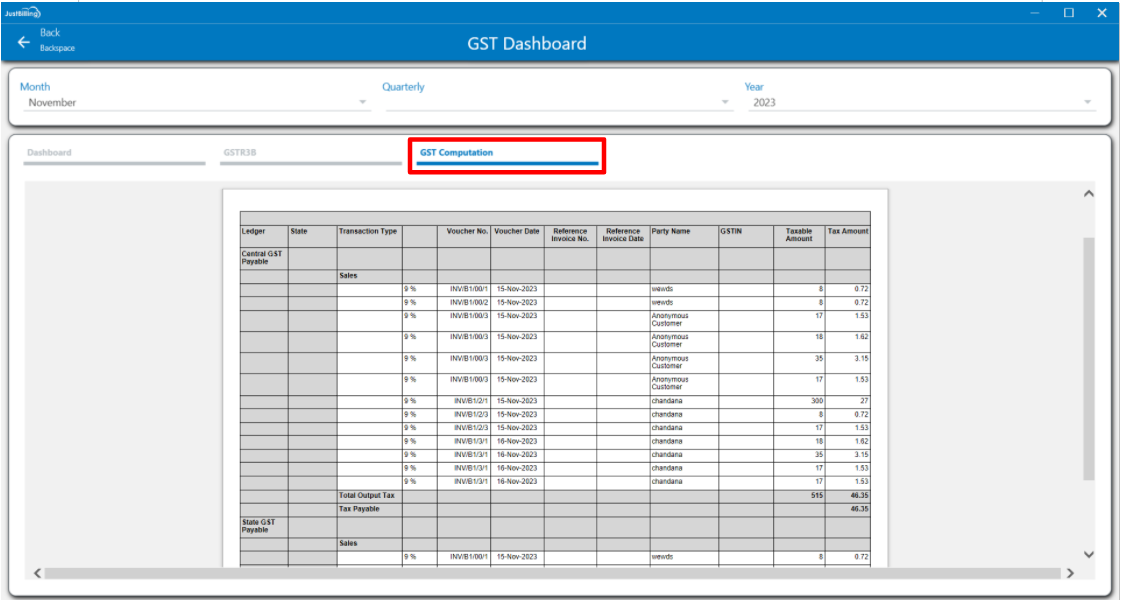Open the Year dropdown showing 2023
Screen dimensions: 1123x600
pyautogui.click(x=920, y=102)
